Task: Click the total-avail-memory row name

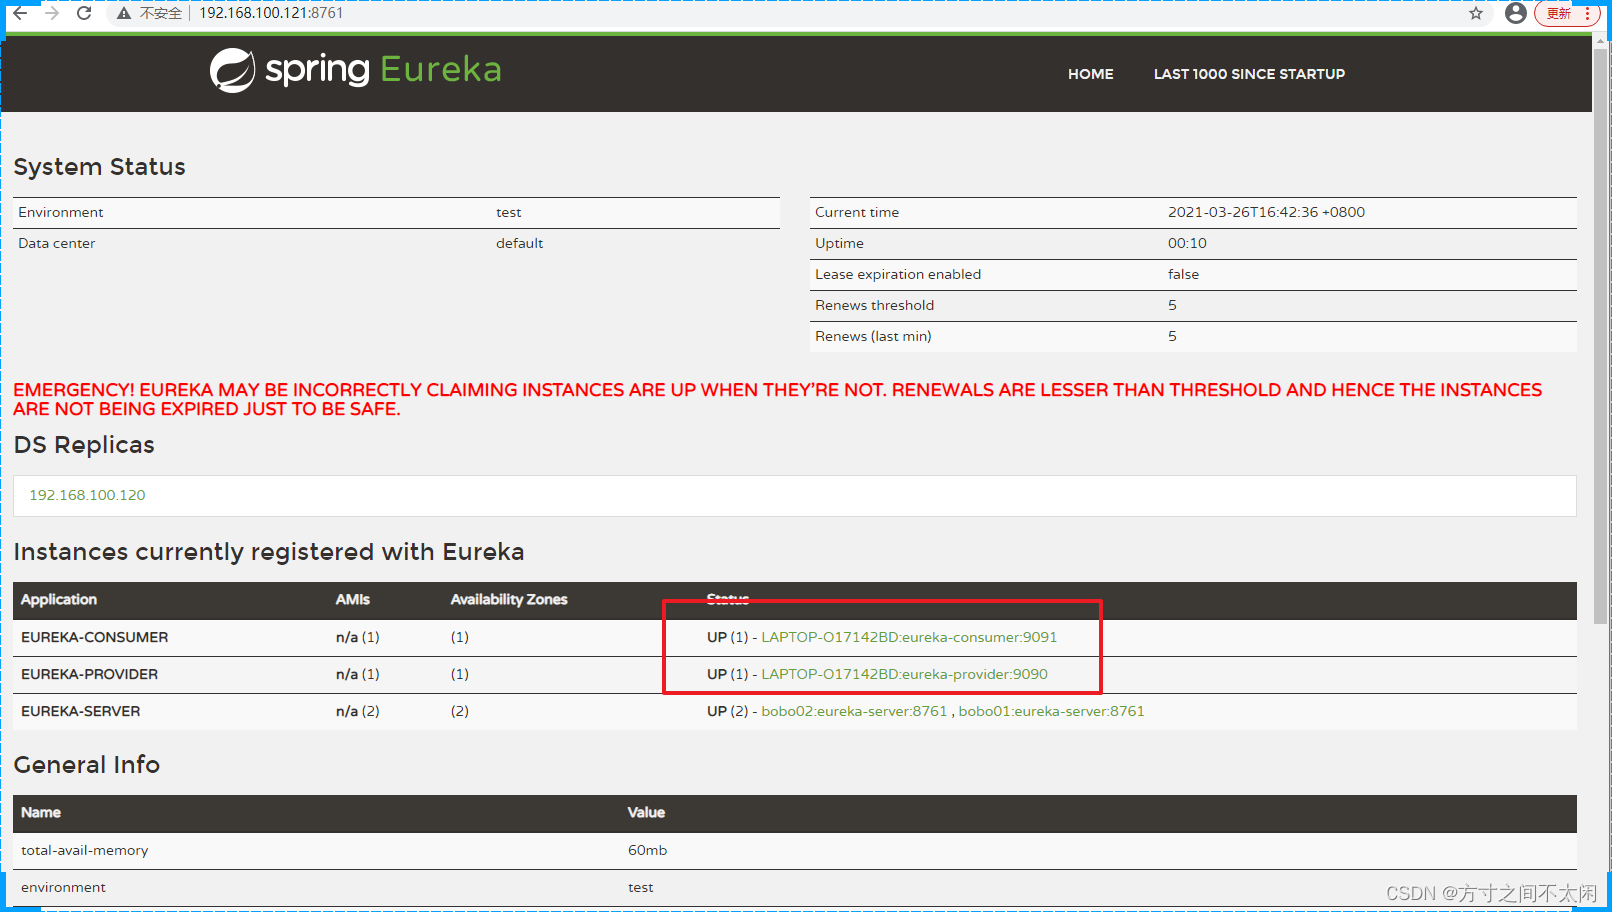Action: (84, 850)
